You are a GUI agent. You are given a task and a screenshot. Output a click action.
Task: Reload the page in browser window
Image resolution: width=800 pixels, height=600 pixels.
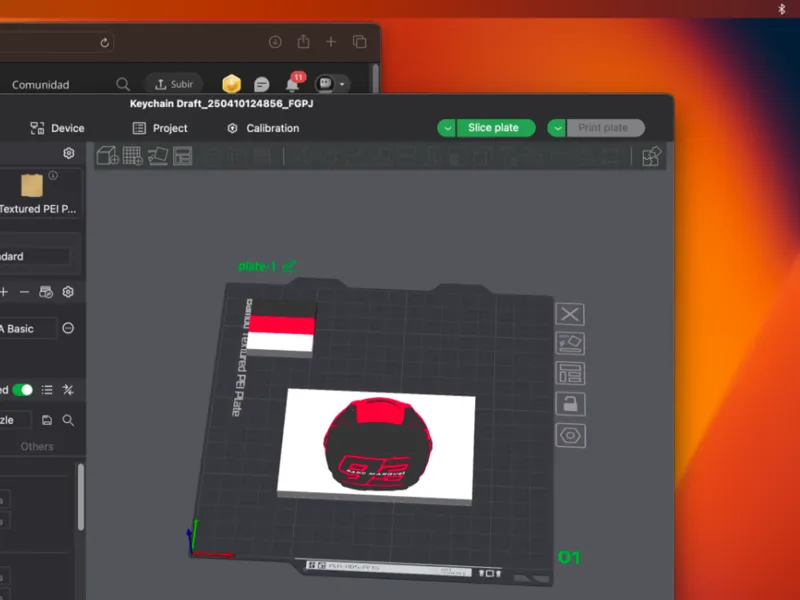[x=105, y=42]
